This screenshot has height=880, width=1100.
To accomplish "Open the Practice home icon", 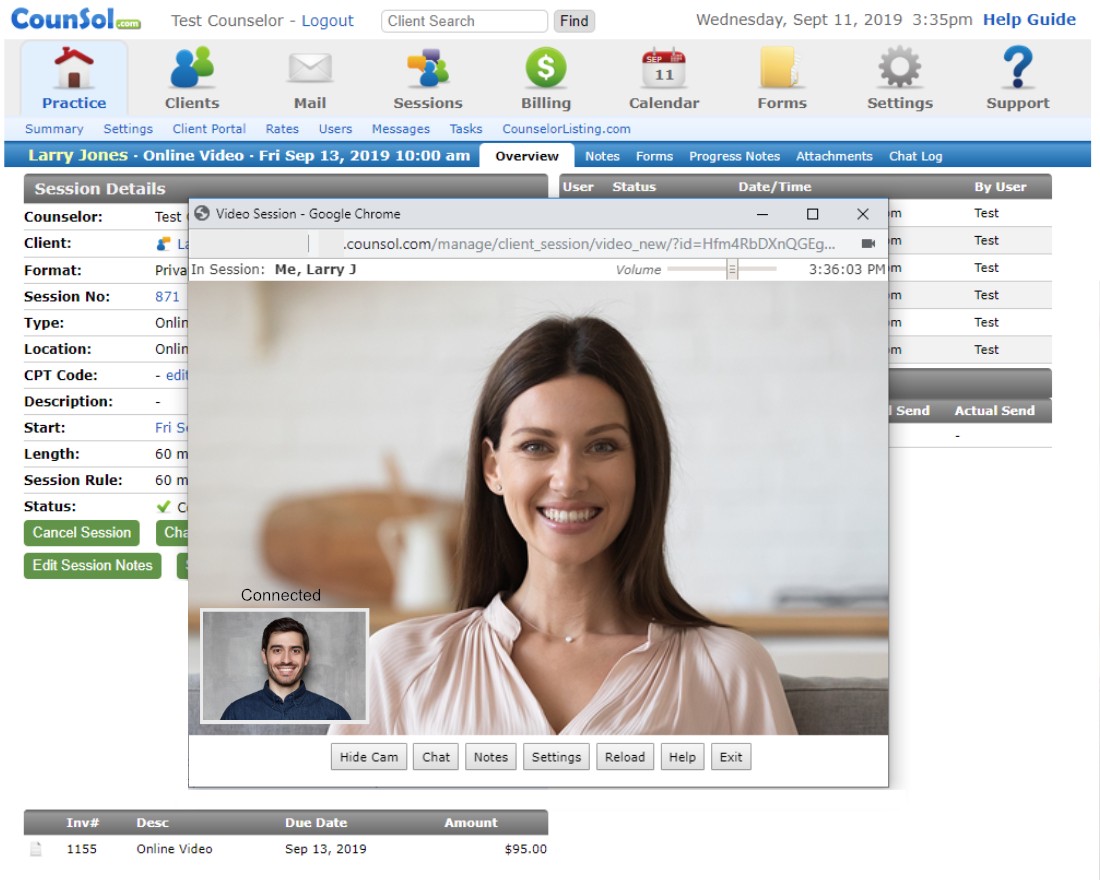I will tap(74, 68).
